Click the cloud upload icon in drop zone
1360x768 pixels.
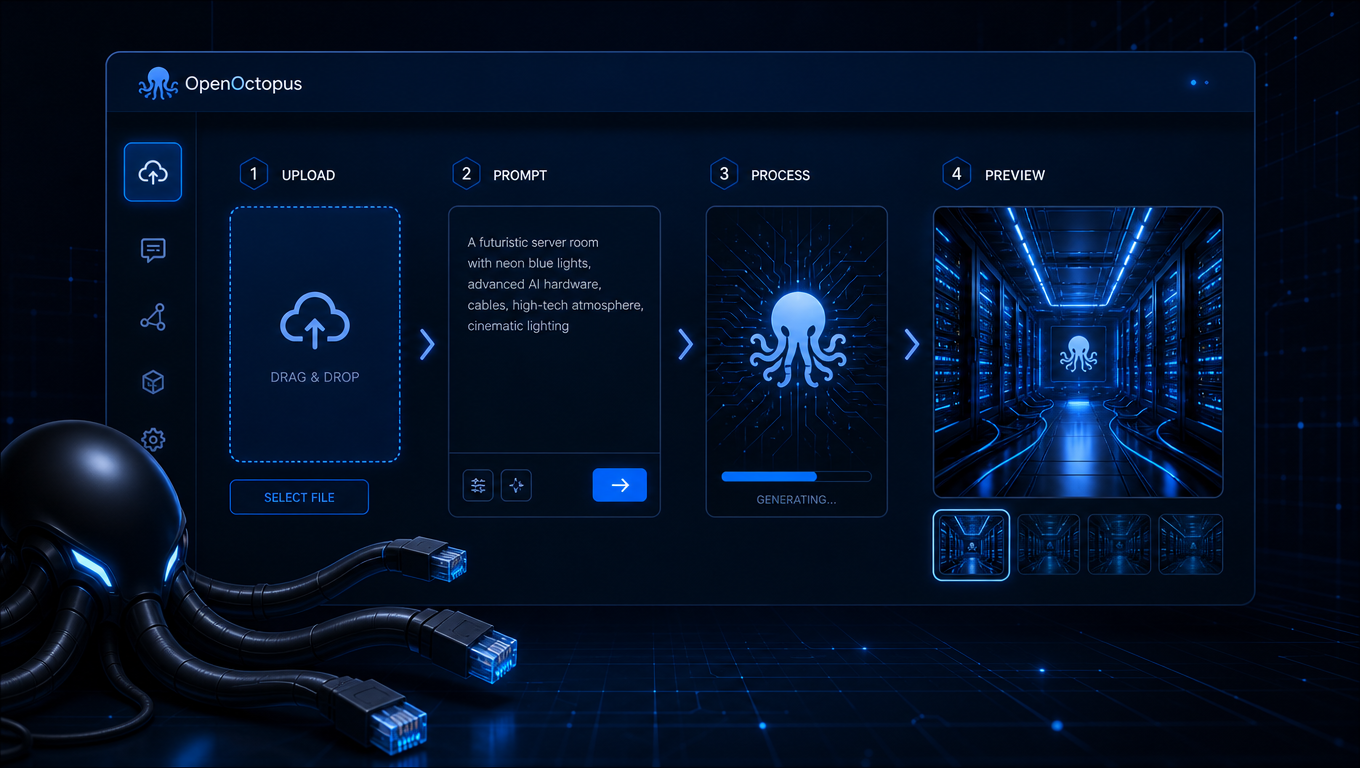(x=314, y=322)
